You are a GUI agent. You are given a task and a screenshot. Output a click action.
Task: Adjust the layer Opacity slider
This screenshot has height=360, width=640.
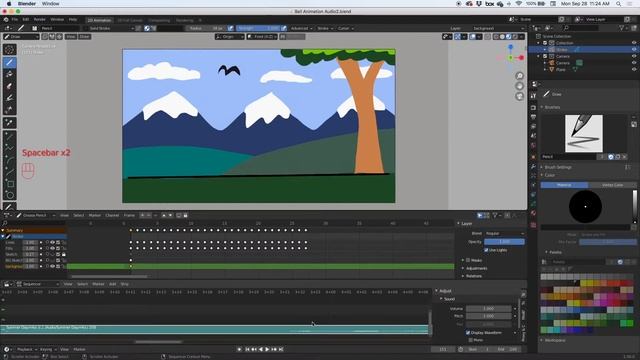click(x=504, y=242)
